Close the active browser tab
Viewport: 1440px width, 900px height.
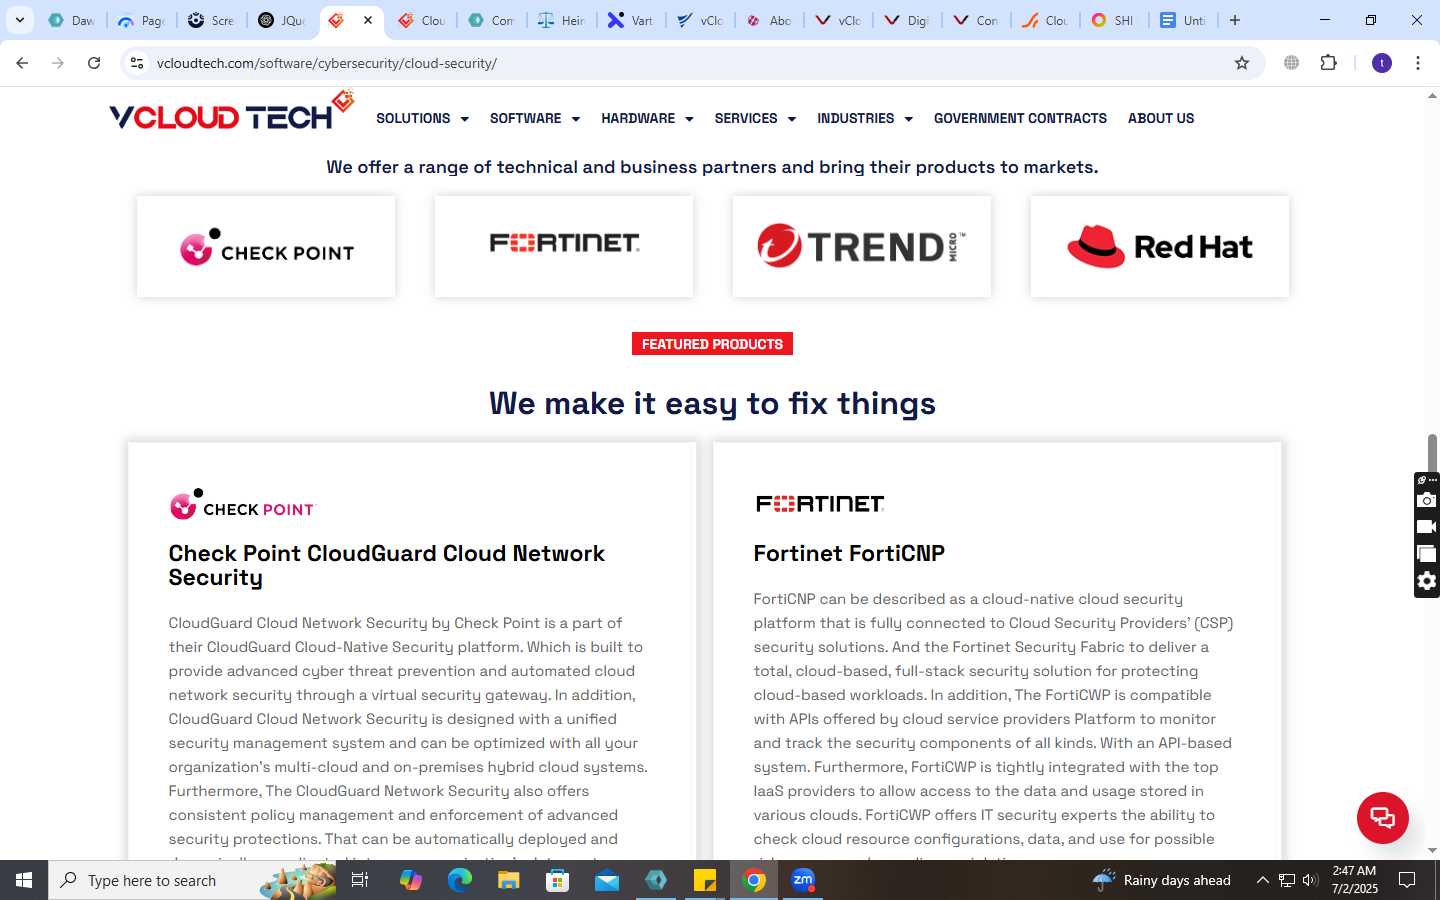(368, 20)
